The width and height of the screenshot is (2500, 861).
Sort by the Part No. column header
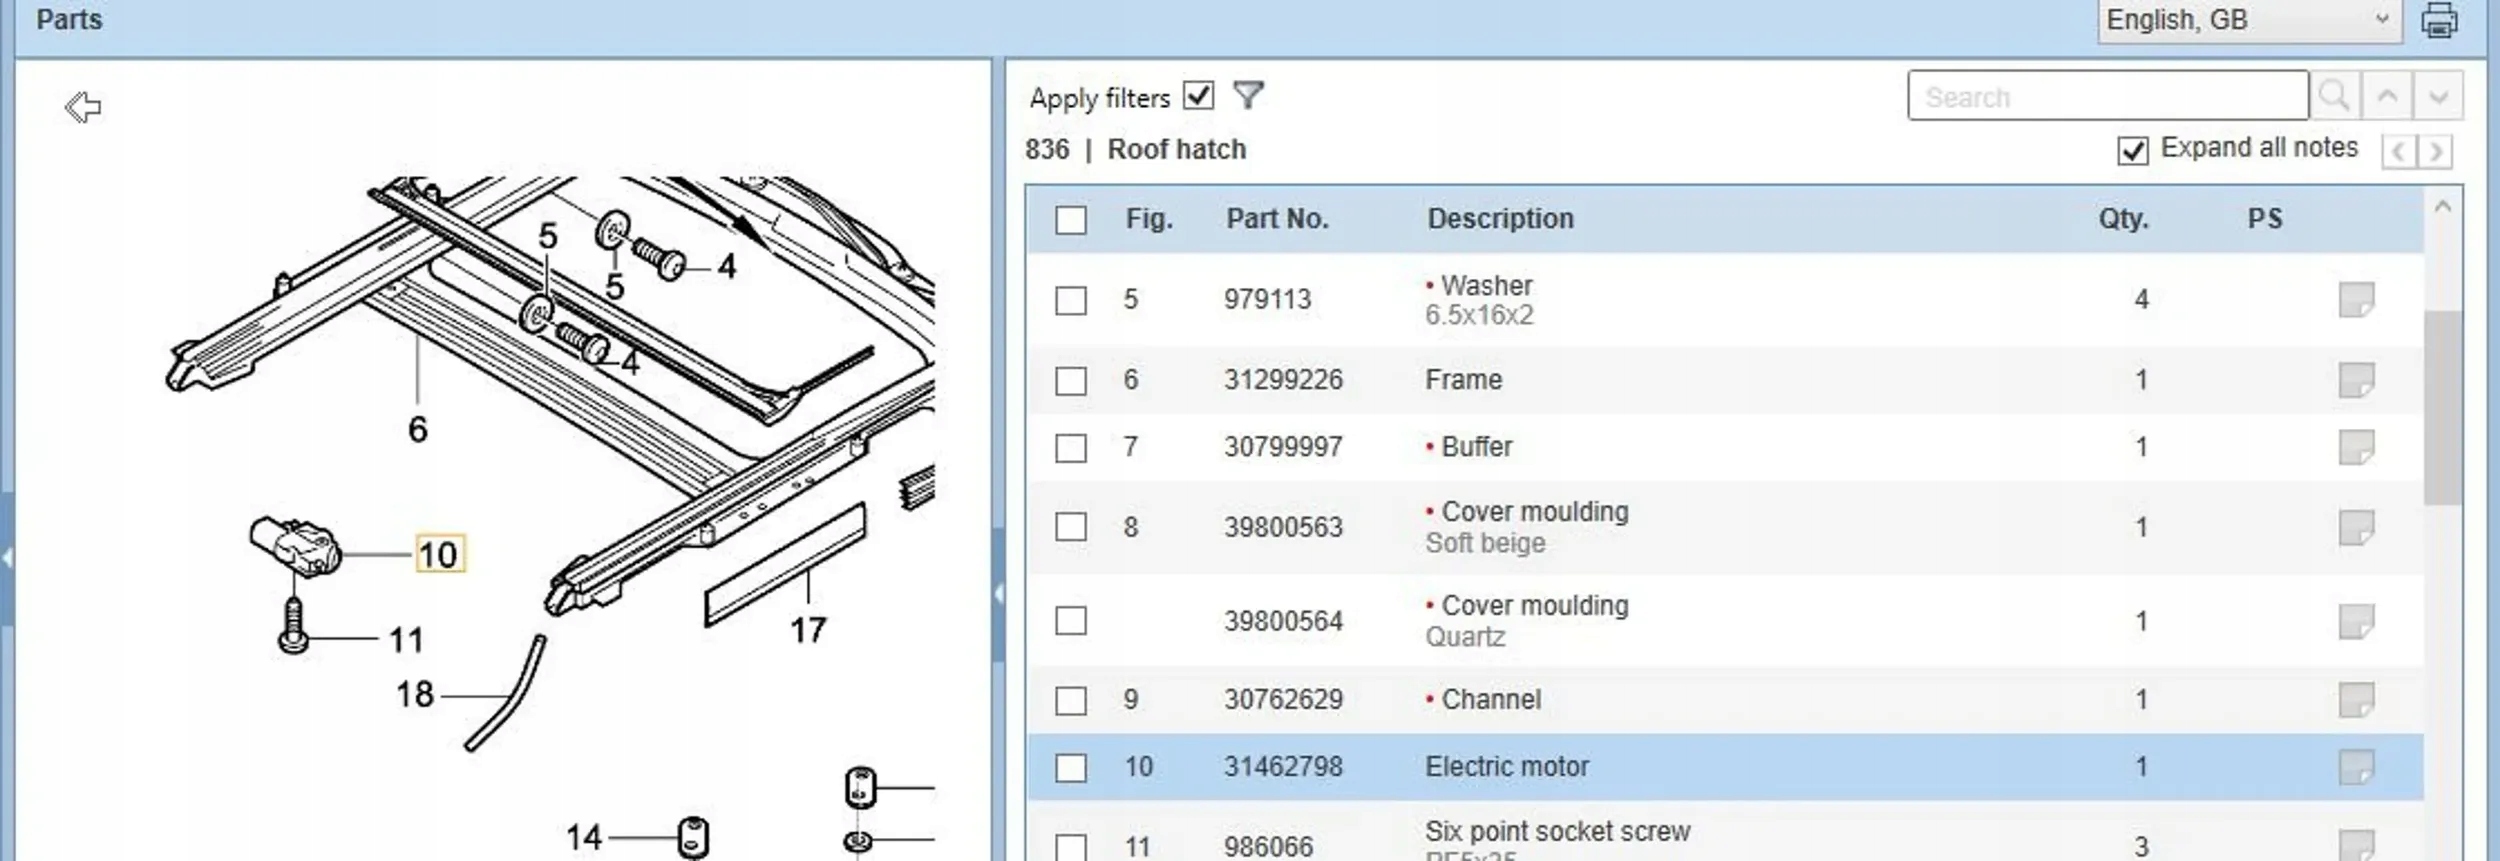(1277, 219)
